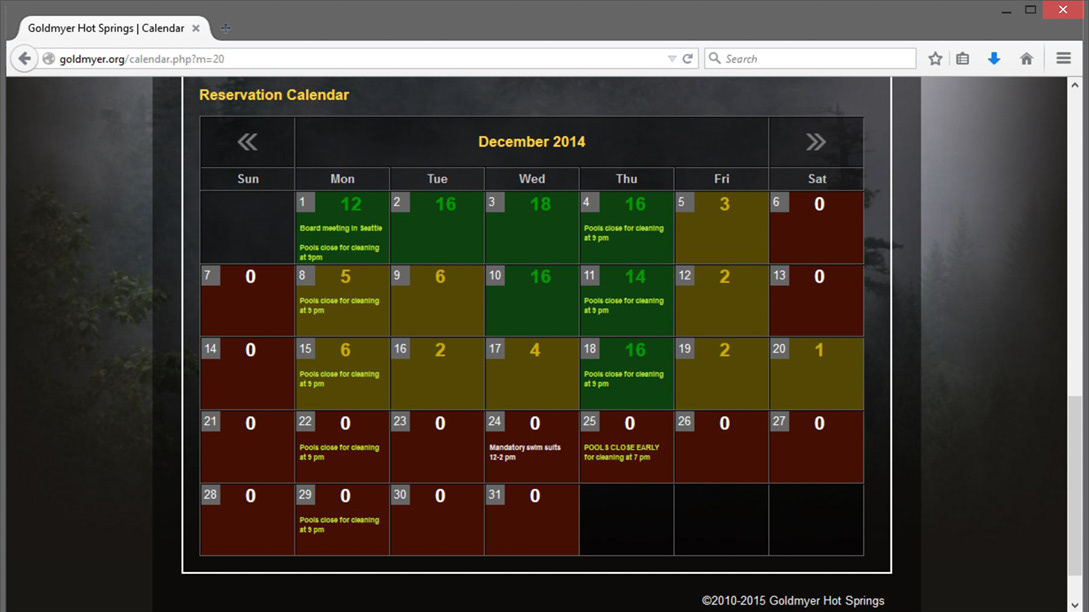Select December 6 calendar cell
Screen dimensions: 1090x612
(x=816, y=227)
